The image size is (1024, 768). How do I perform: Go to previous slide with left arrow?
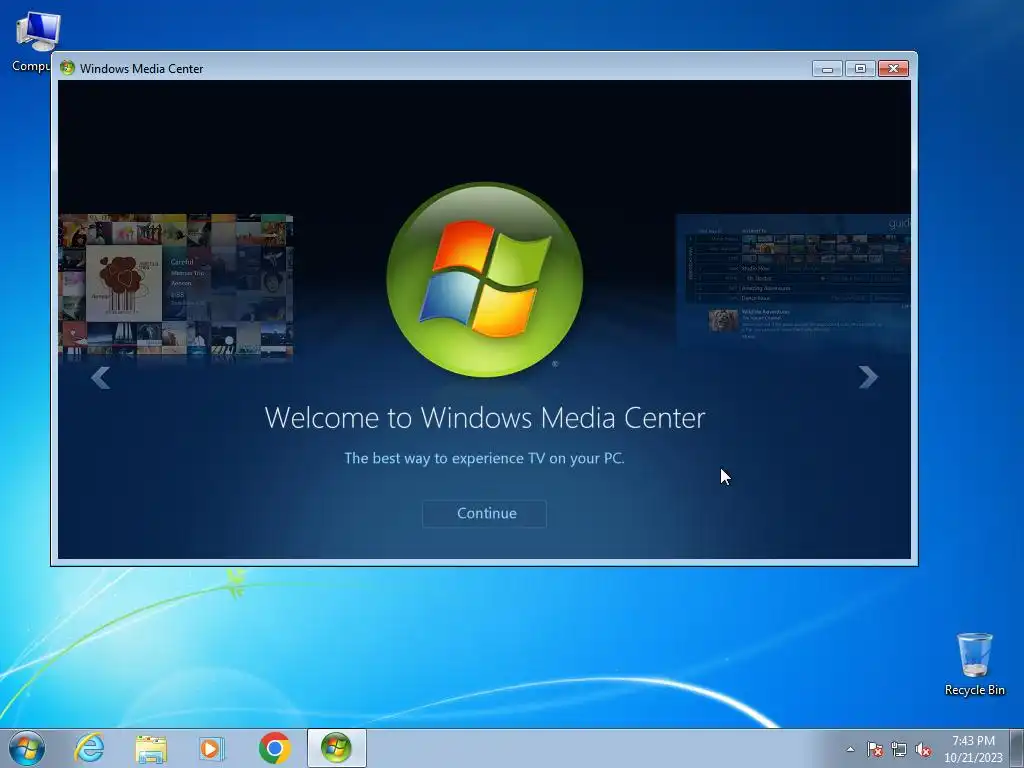(x=101, y=377)
